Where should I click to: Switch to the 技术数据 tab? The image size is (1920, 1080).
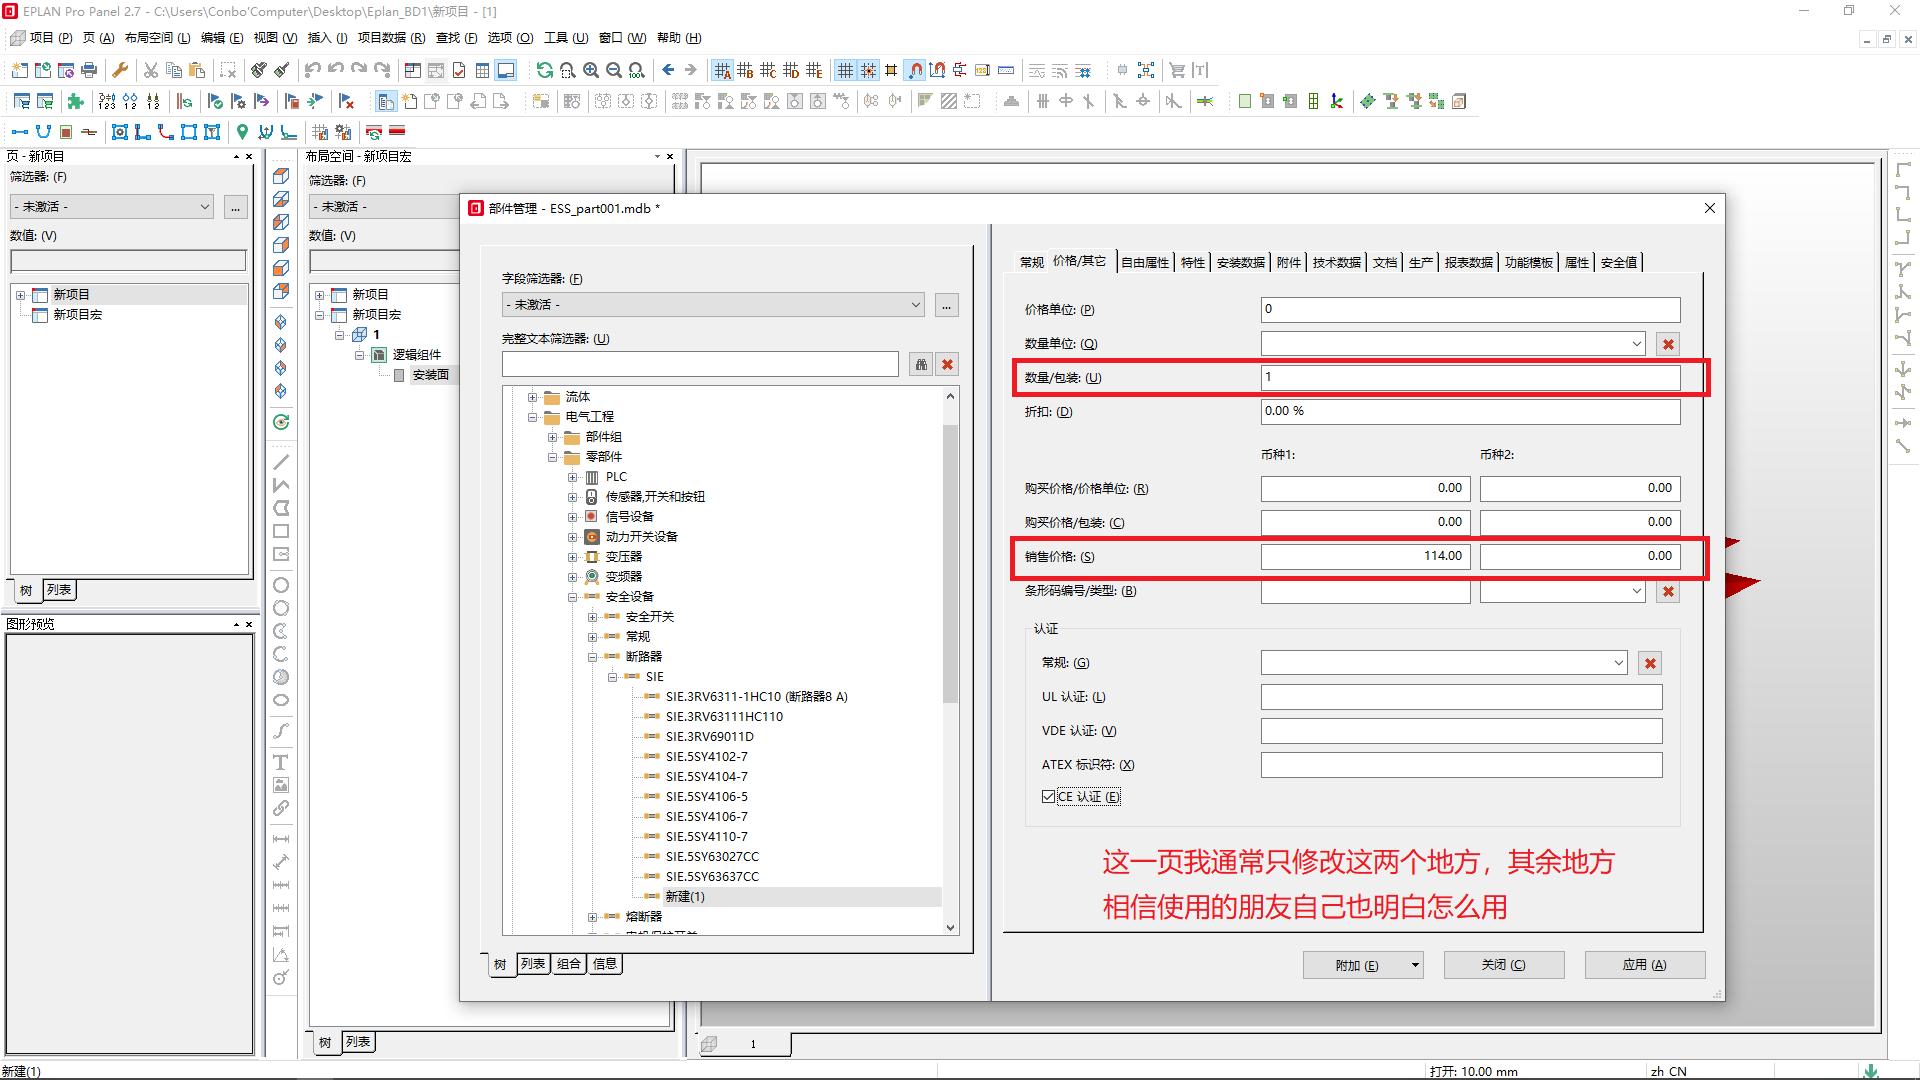(1336, 261)
